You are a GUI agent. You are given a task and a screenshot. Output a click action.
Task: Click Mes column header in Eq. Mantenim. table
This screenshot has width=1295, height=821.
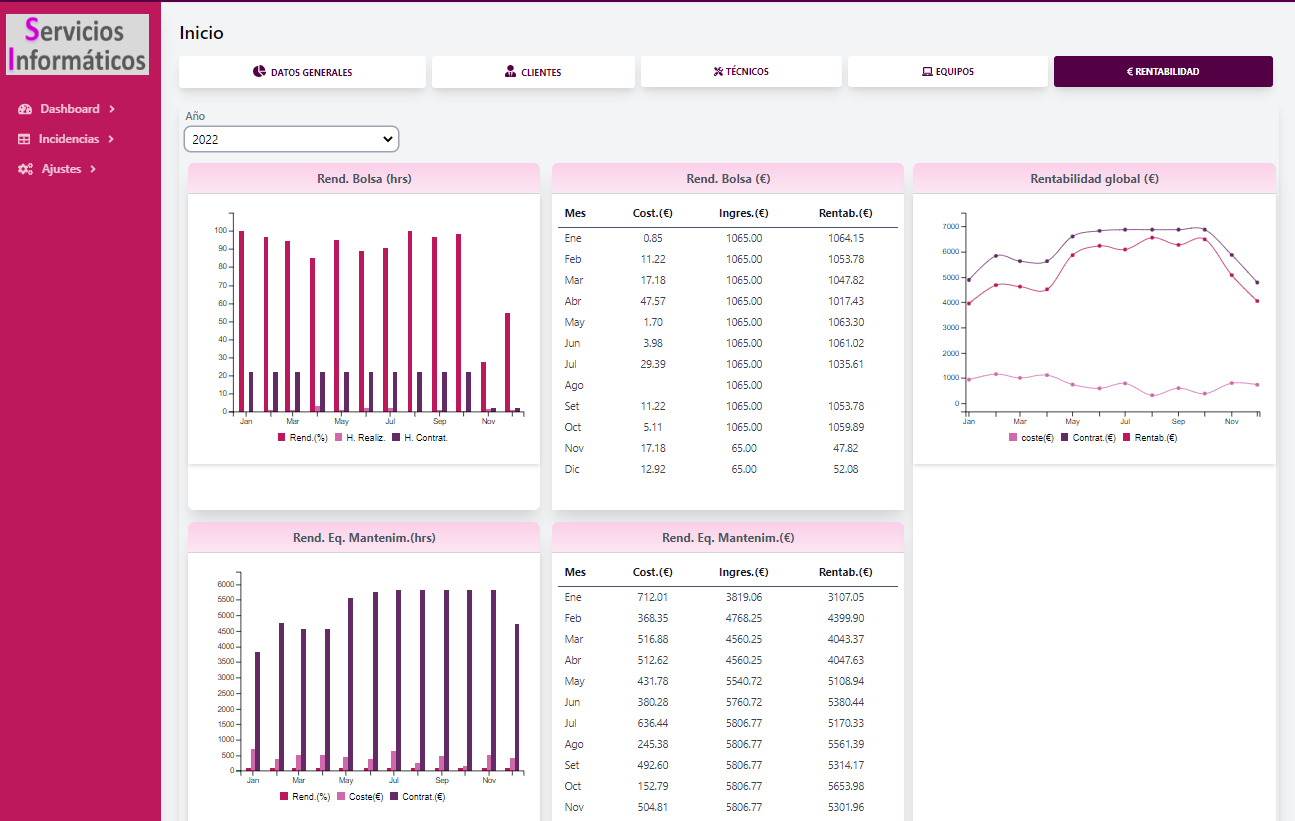click(x=575, y=572)
